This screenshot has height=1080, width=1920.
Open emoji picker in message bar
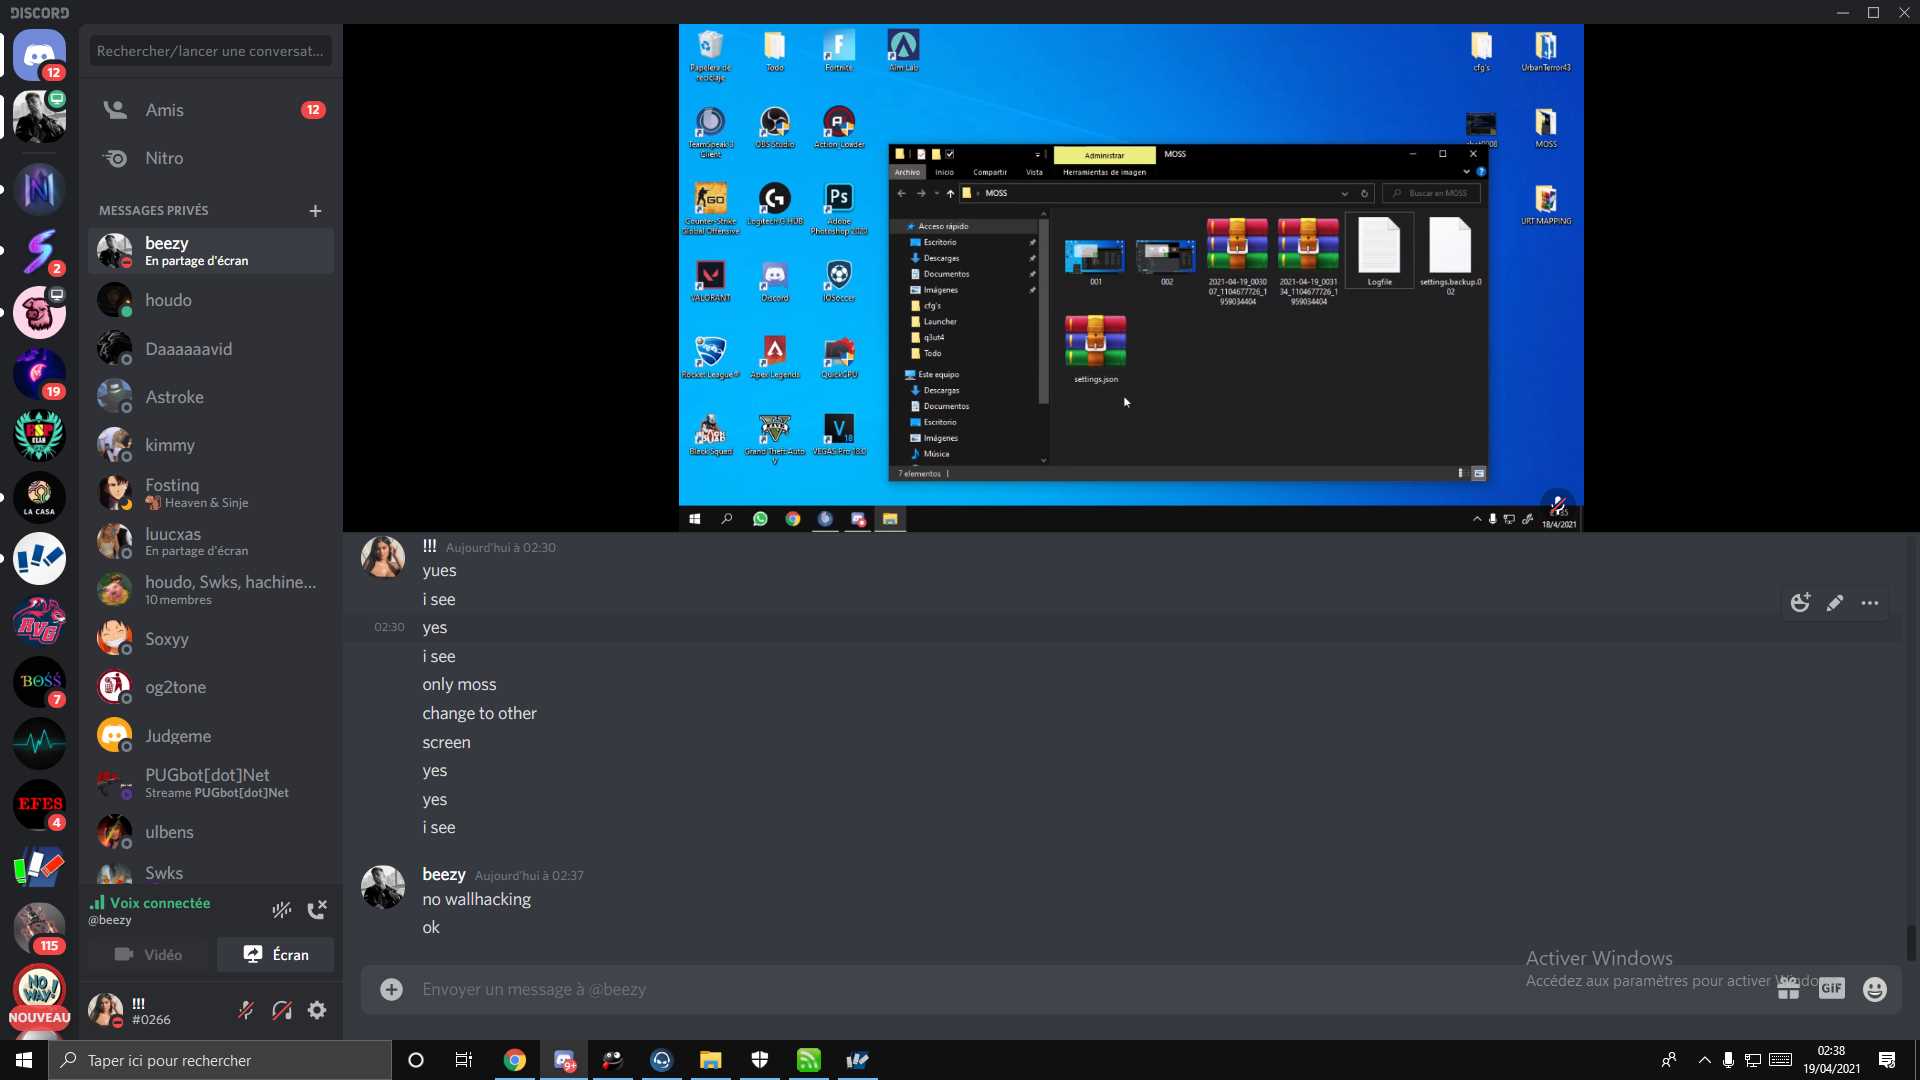[1875, 989]
